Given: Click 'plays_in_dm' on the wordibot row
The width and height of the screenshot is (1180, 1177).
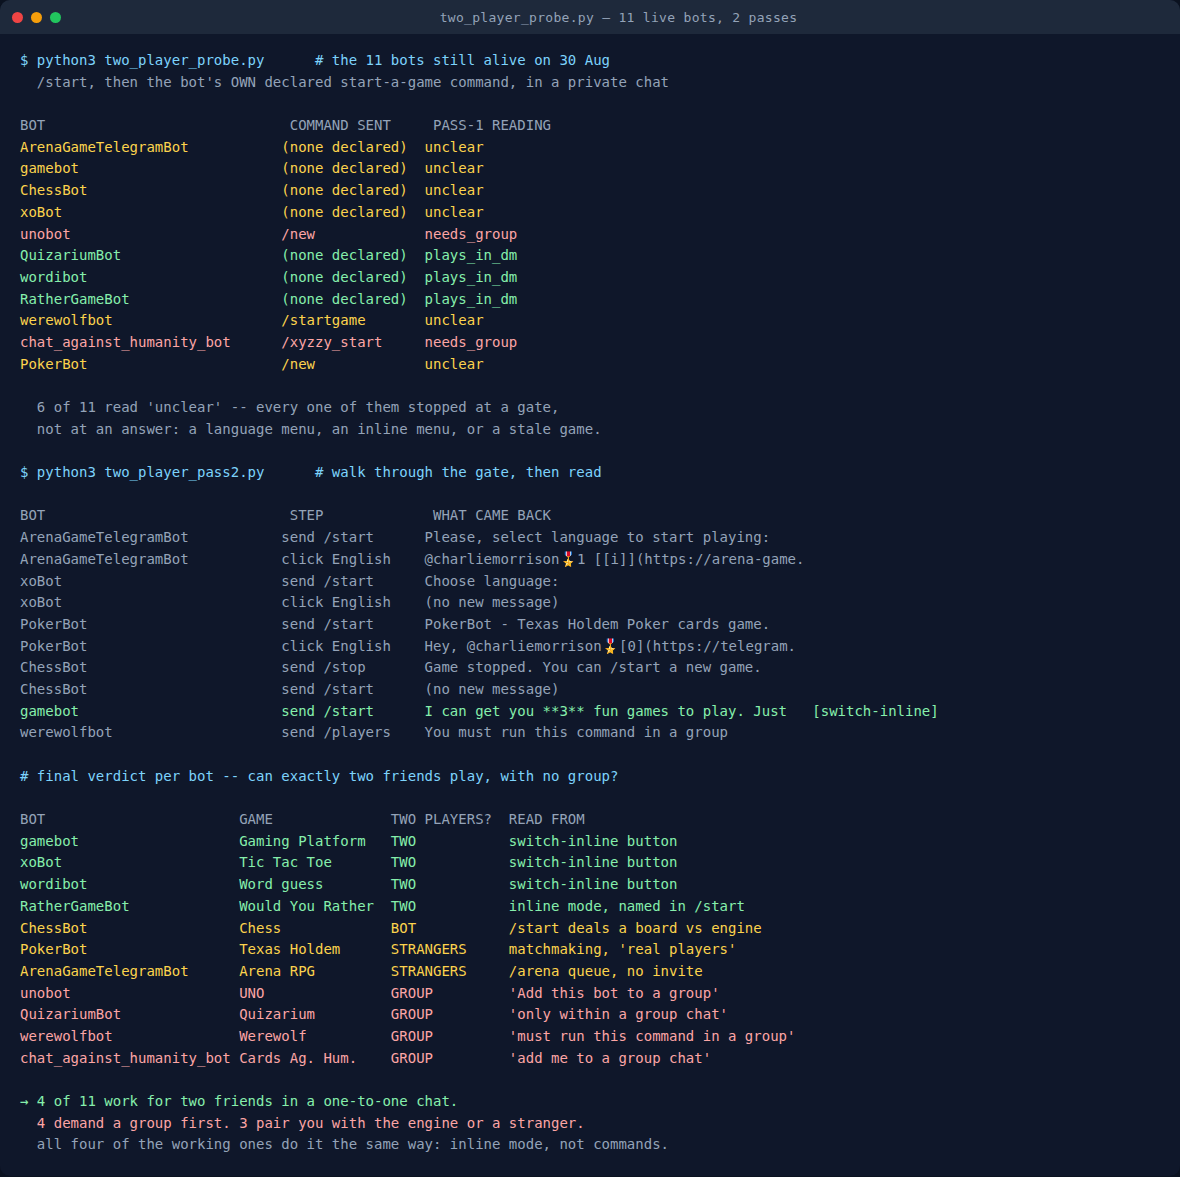Looking at the screenshot, I should [x=470, y=277].
